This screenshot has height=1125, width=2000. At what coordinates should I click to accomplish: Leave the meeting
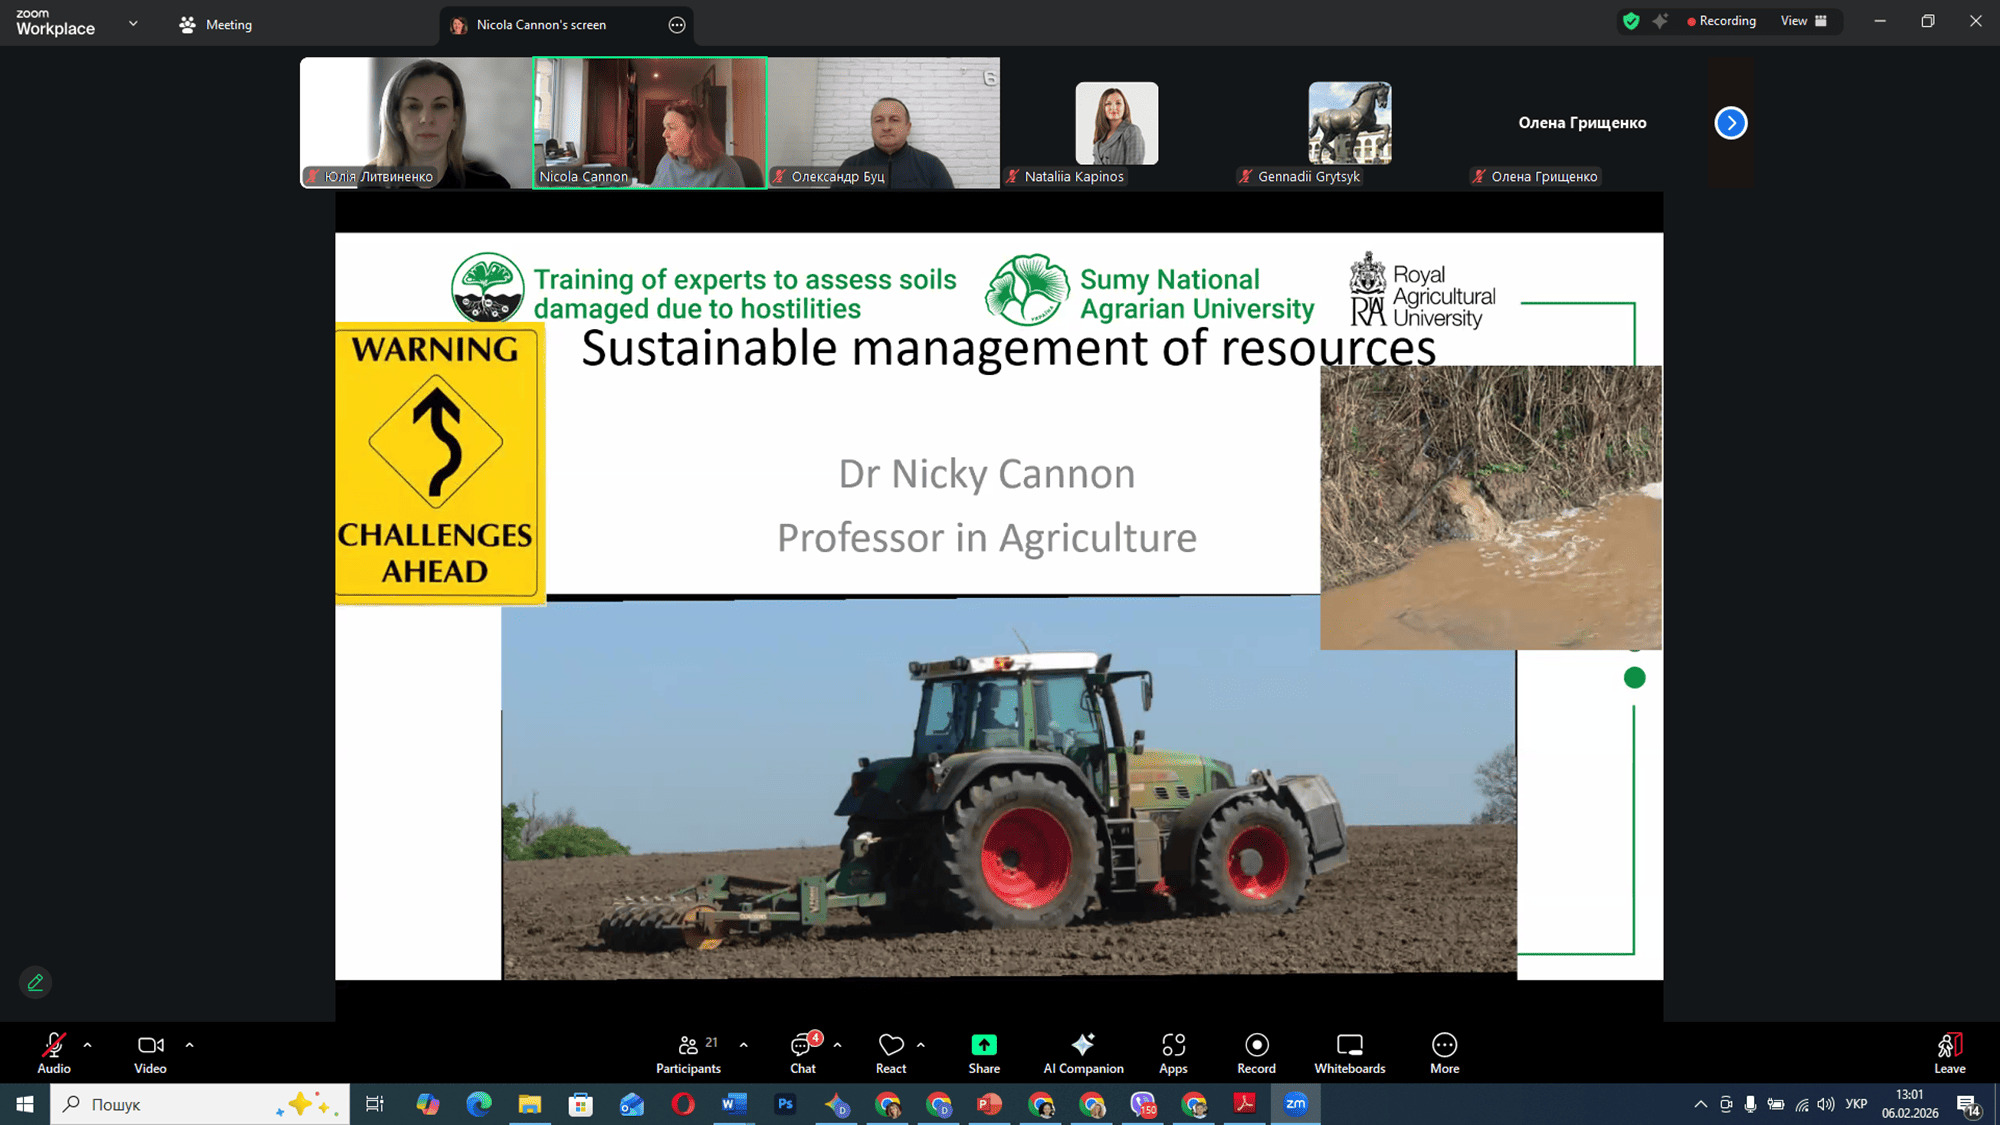point(1949,1052)
